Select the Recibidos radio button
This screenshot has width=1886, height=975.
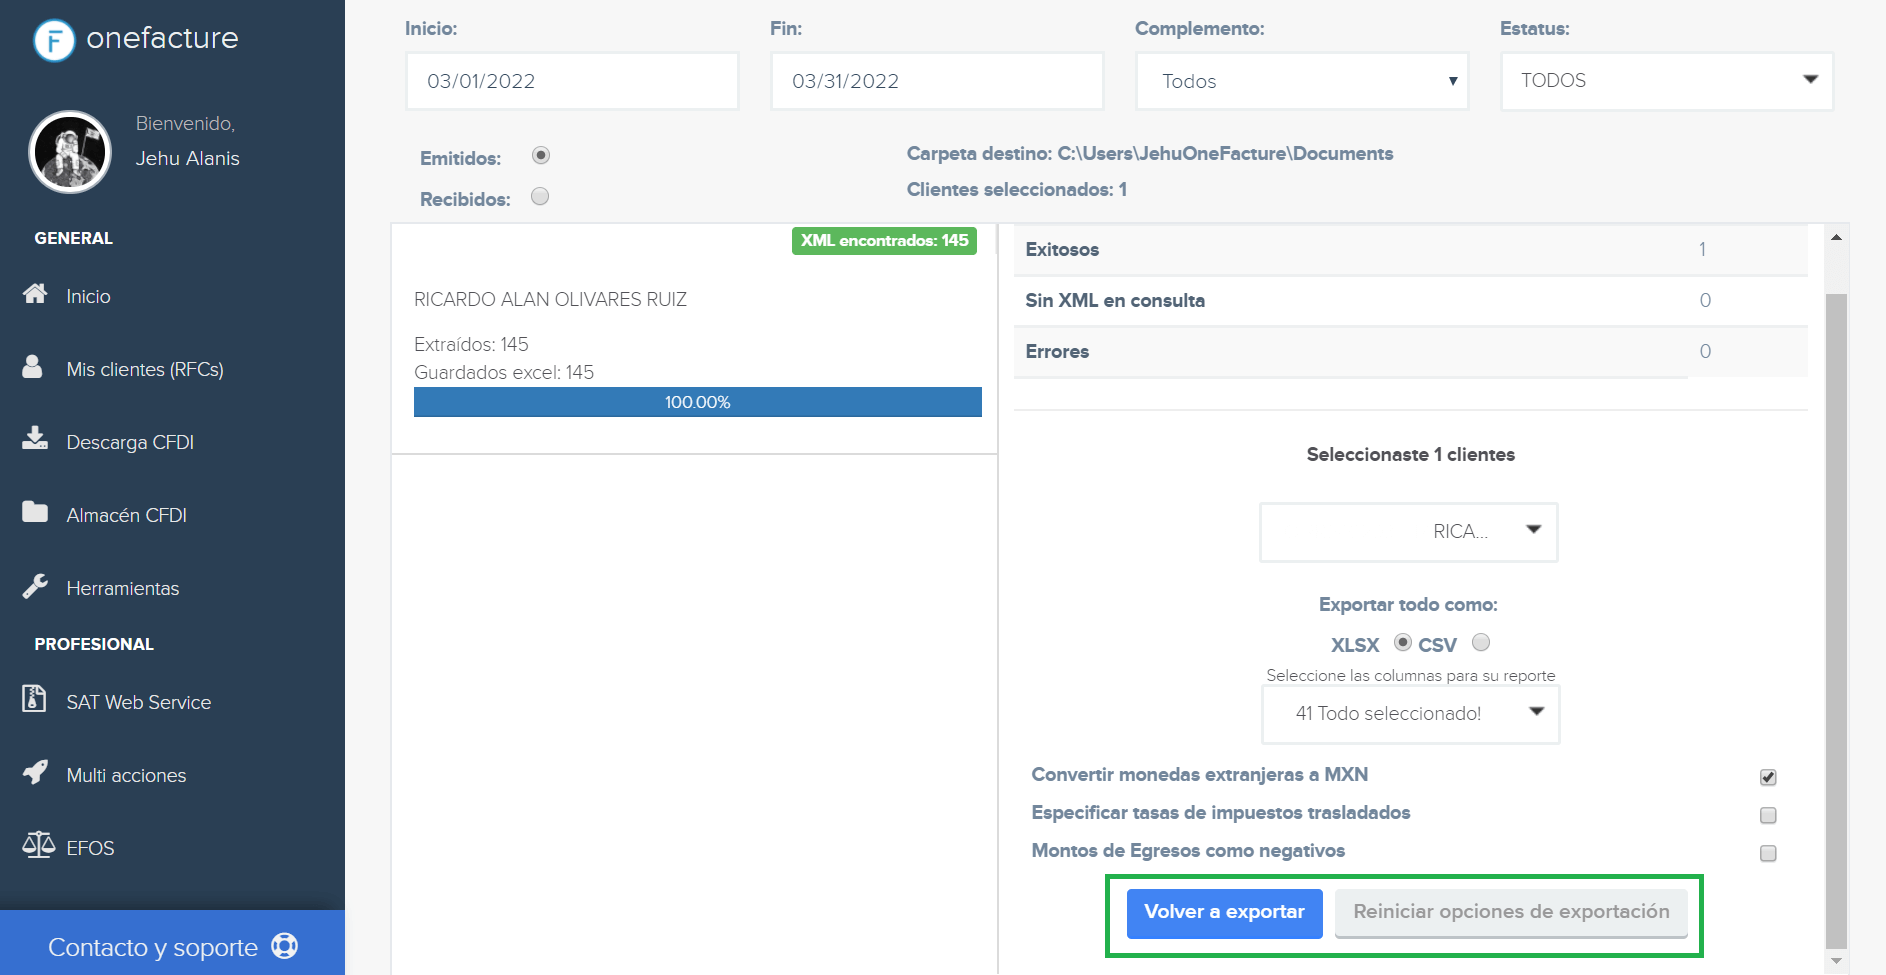pyautogui.click(x=540, y=196)
